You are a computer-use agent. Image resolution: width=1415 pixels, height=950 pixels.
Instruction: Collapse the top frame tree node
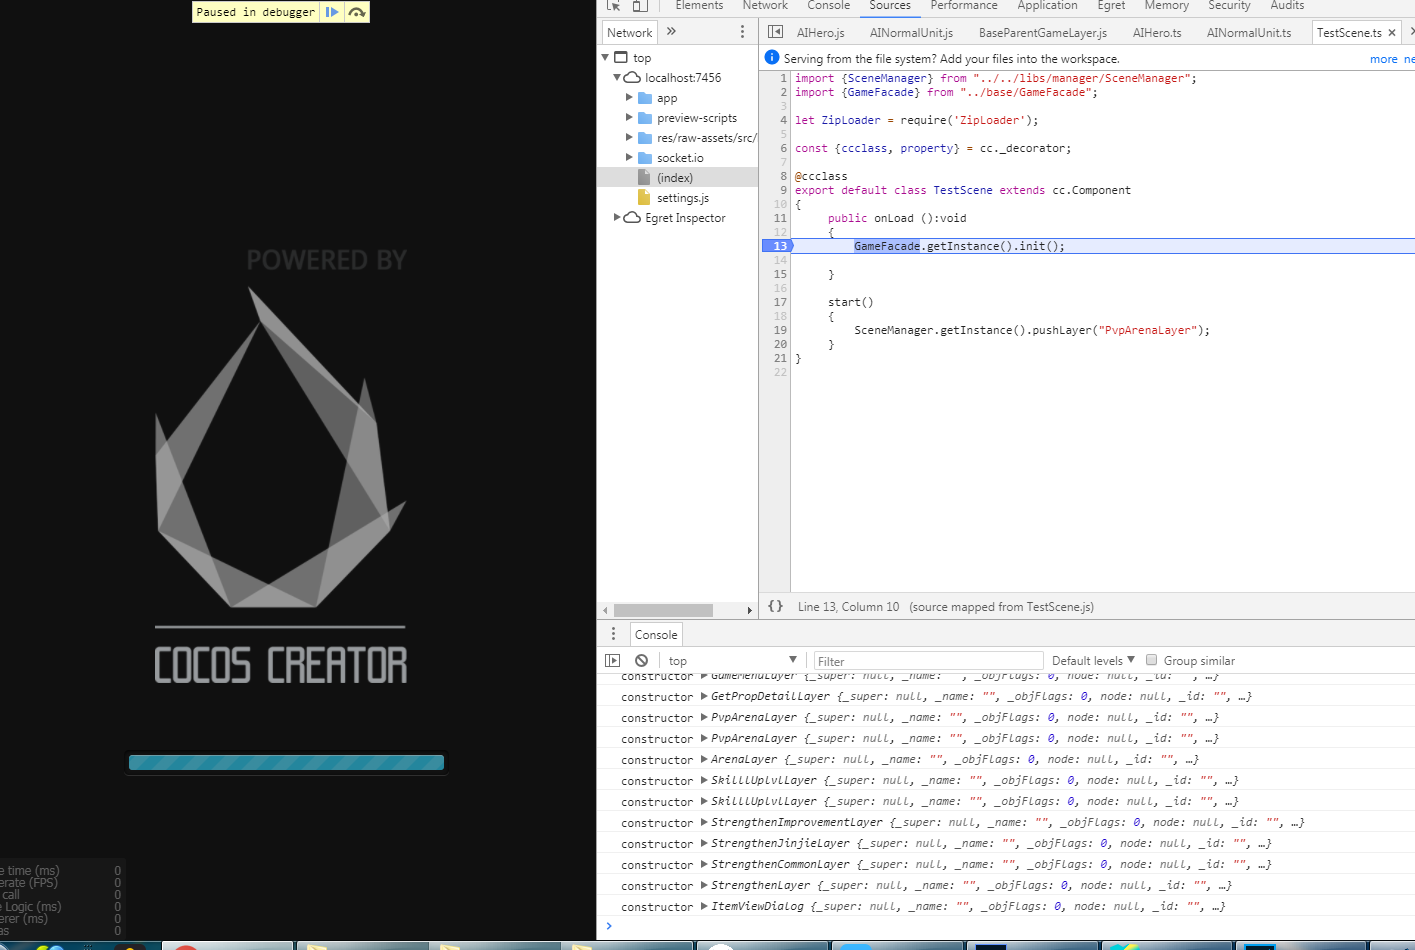[605, 58]
